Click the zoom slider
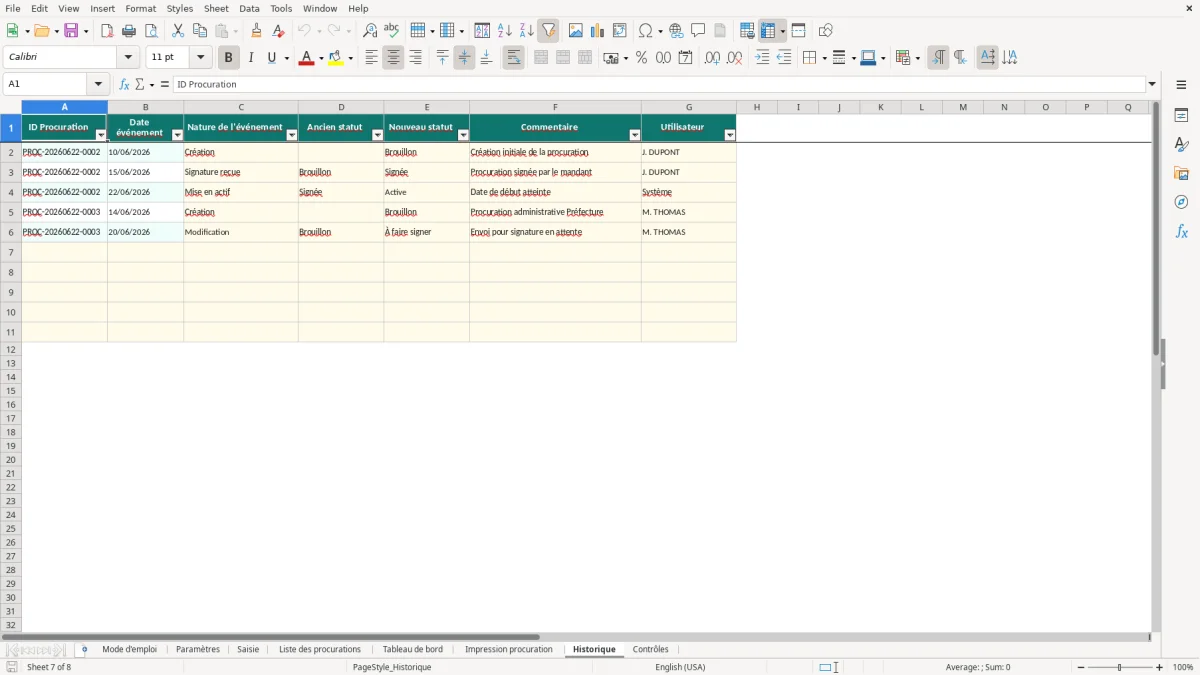 click(x=1119, y=667)
